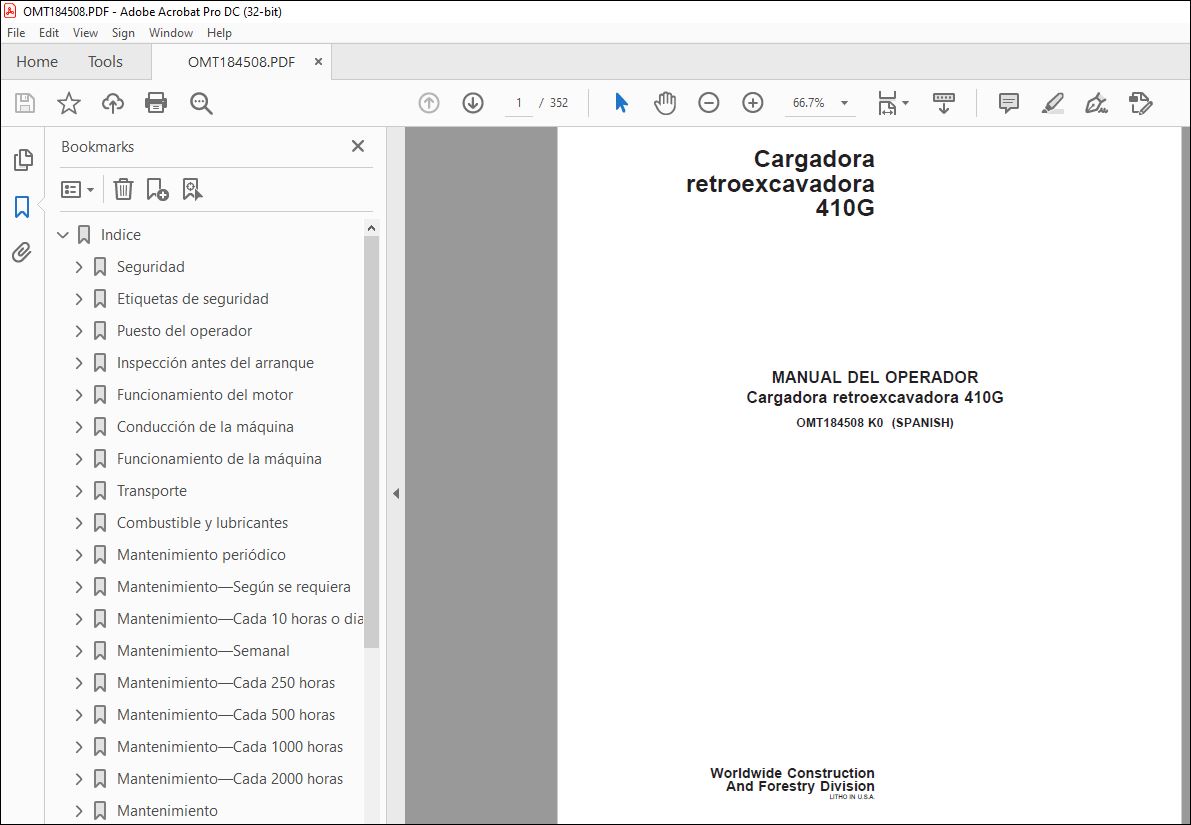The image size is (1191, 825).
Task: Open the find text magnifier icon
Action: (201, 103)
